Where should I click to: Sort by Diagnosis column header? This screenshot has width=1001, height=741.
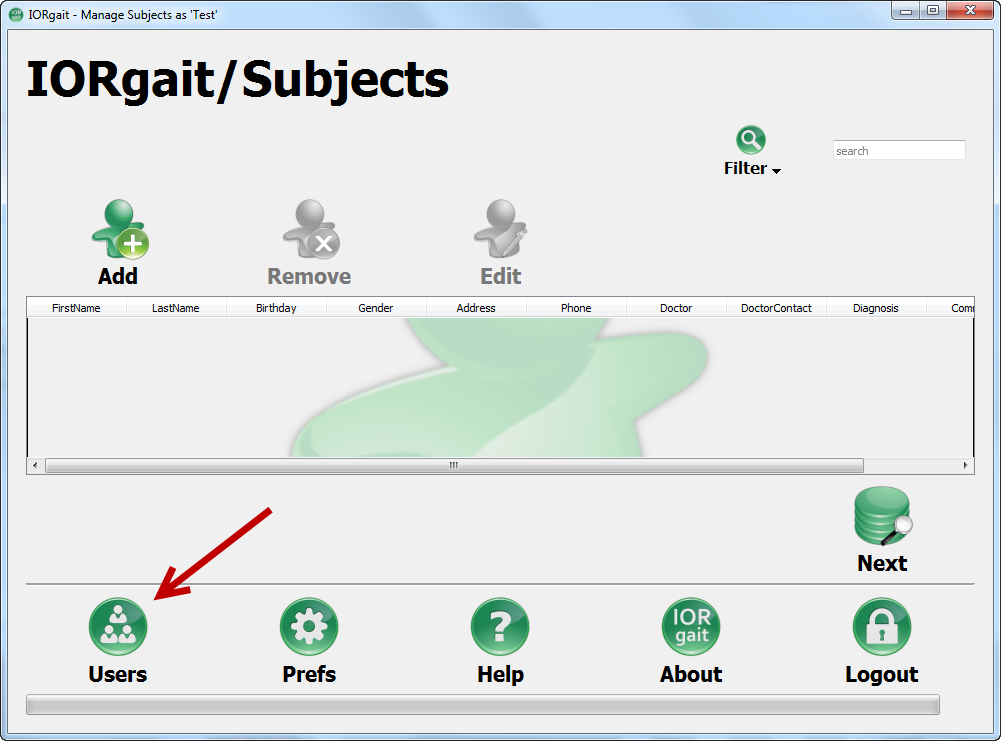point(875,308)
